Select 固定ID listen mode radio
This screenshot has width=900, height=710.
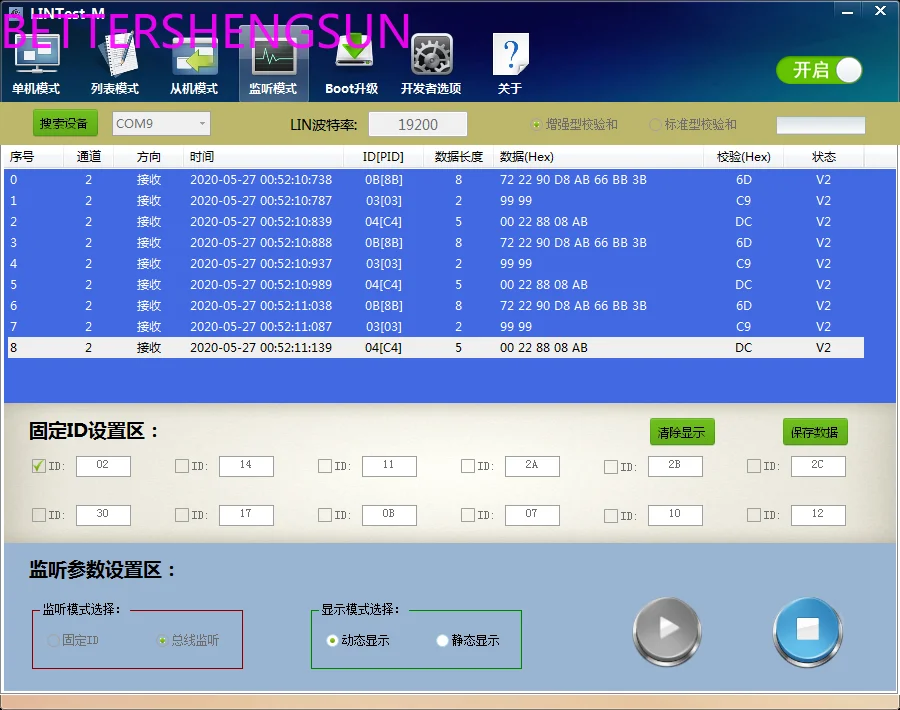tap(53, 640)
